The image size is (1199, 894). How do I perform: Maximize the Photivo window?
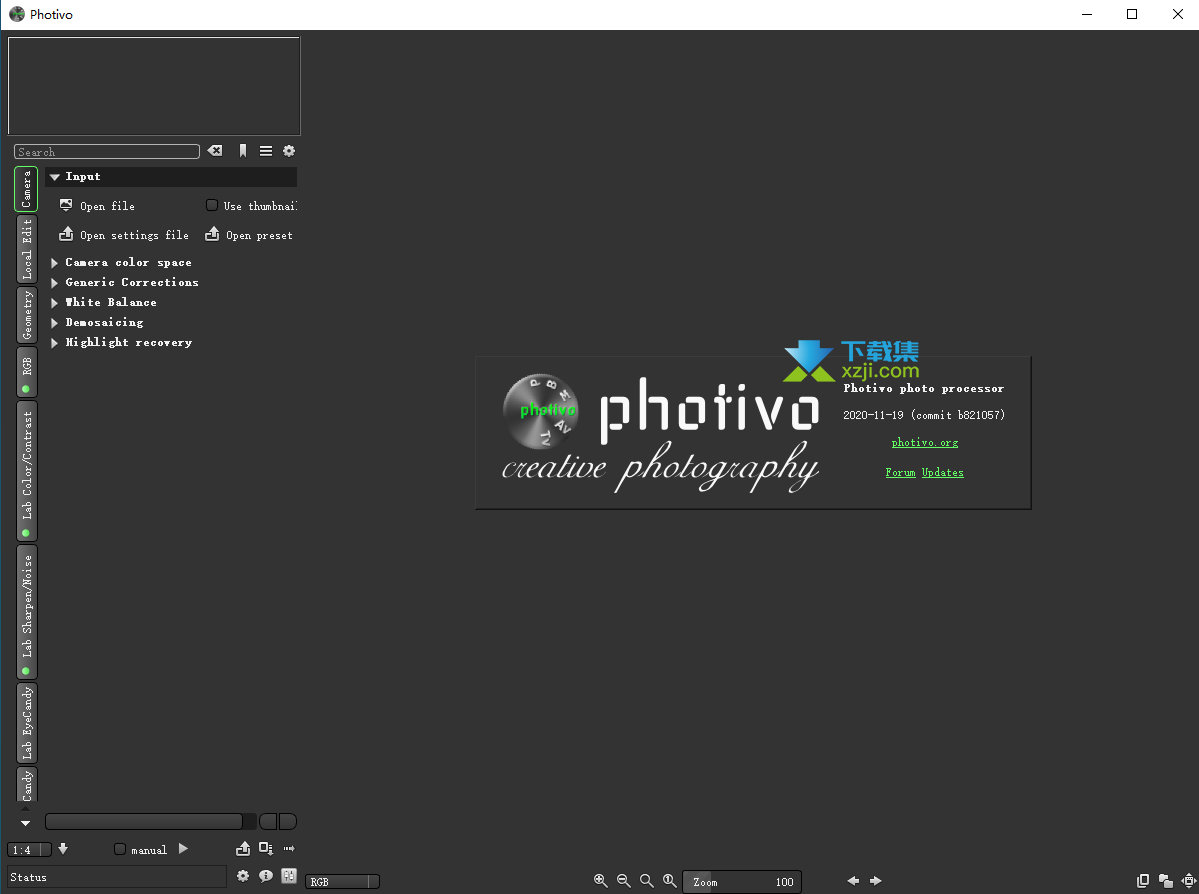1132,15
